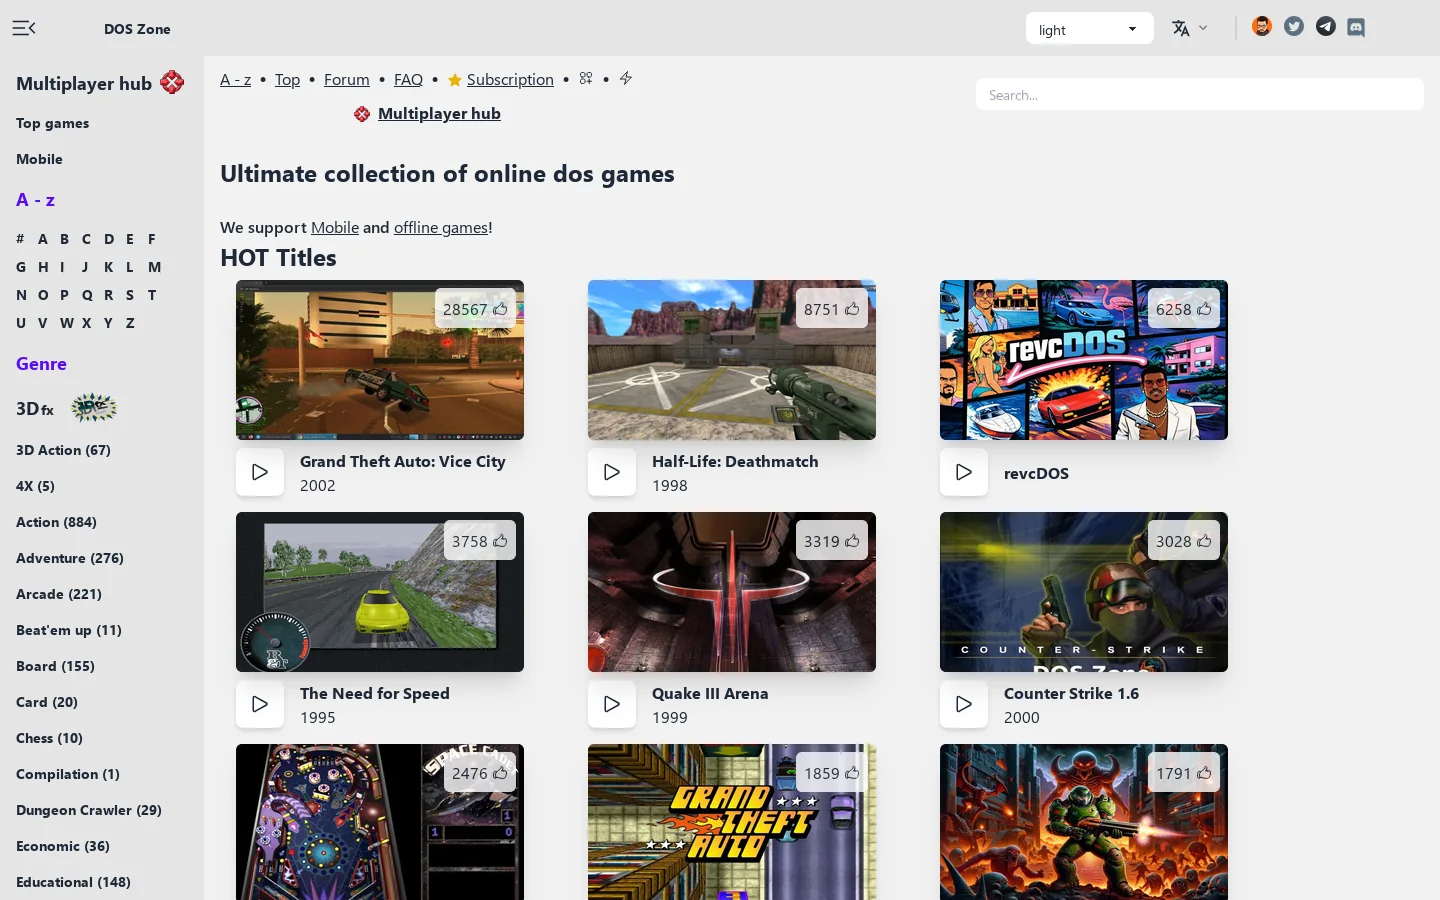Open the Dungeon Crawler (29) genre
The height and width of the screenshot is (900, 1440).
[x=89, y=810]
